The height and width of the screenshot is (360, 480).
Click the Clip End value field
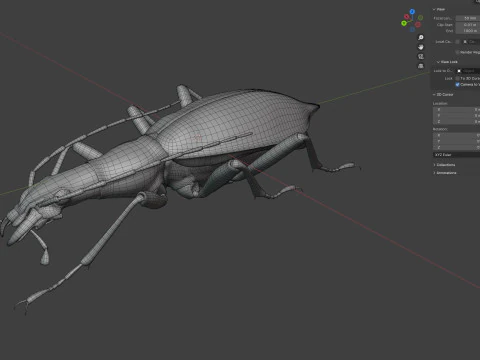pyautogui.click(x=468, y=31)
